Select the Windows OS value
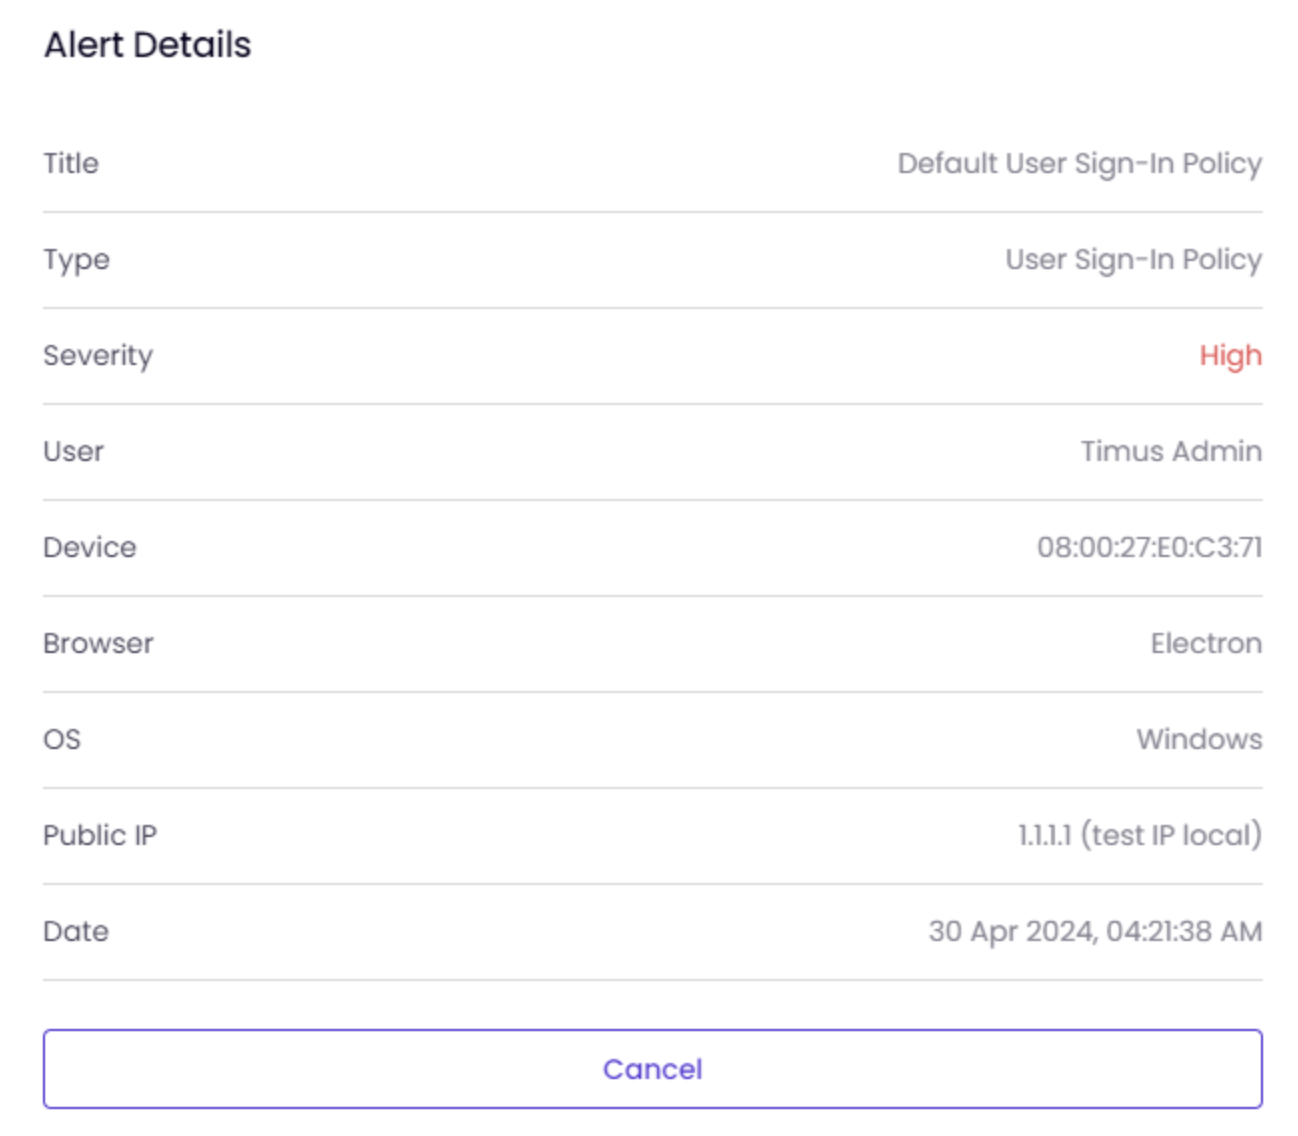This screenshot has height=1136, width=1298. [1199, 739]
